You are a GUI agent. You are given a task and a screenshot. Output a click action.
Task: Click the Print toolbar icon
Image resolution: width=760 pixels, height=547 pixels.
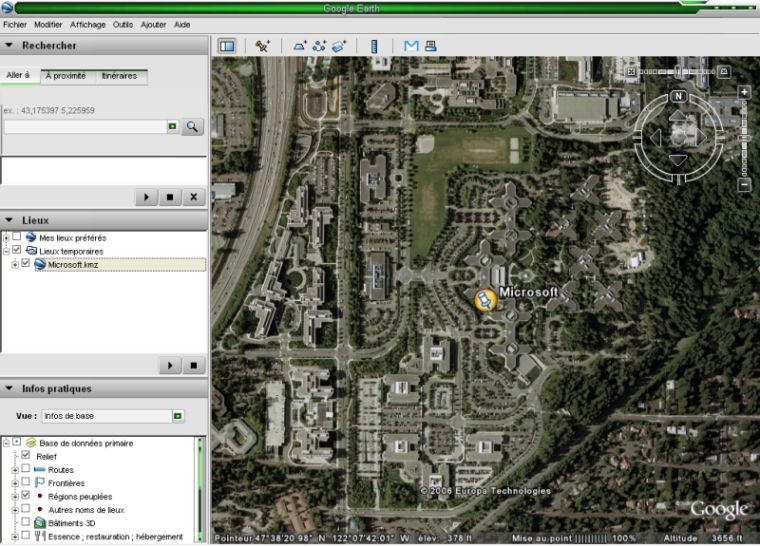click(430, 46)
